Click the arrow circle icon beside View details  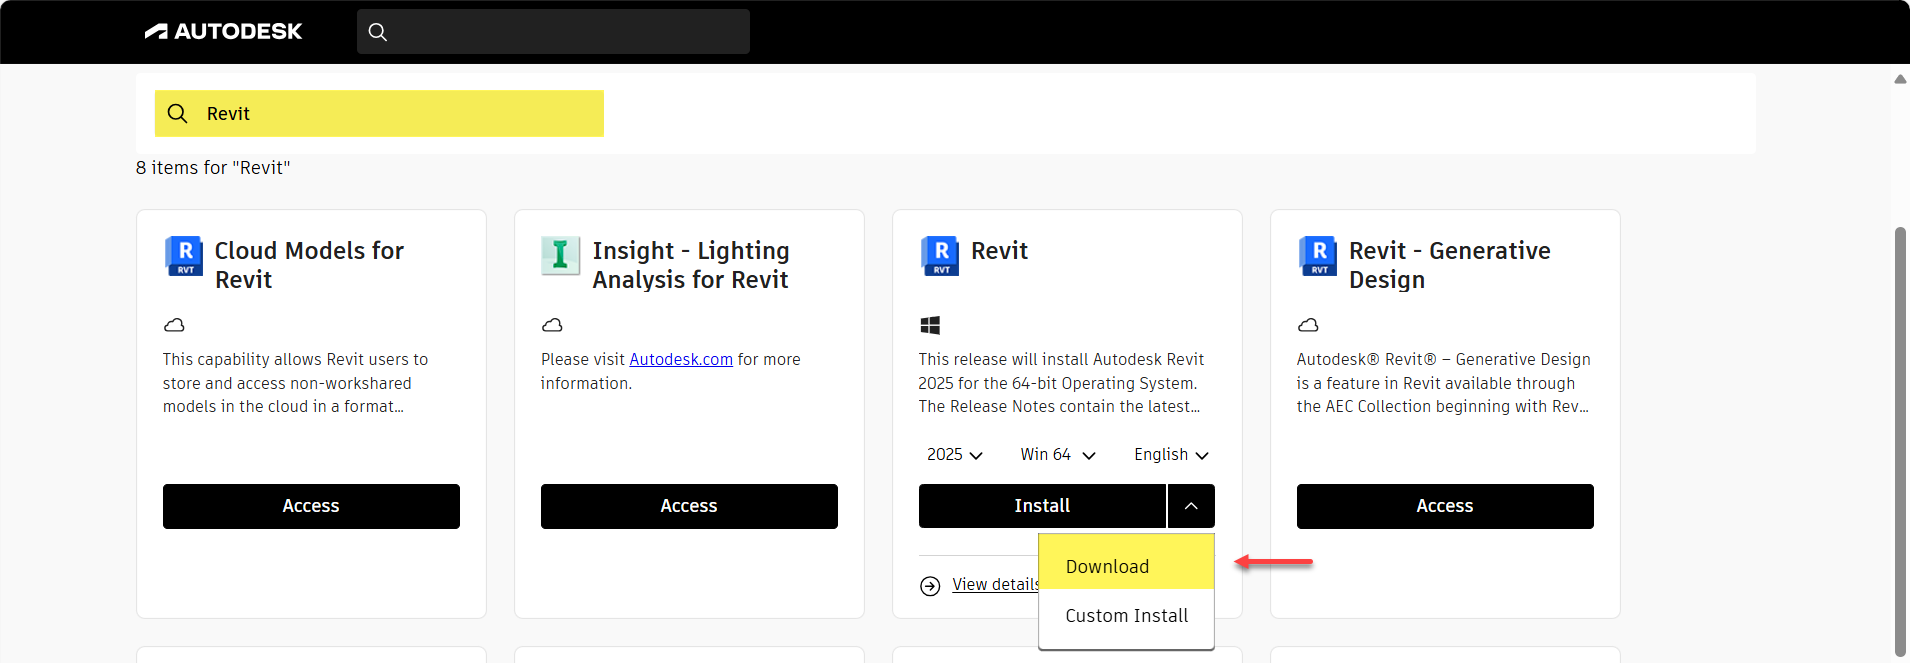[x=930, y=586]
